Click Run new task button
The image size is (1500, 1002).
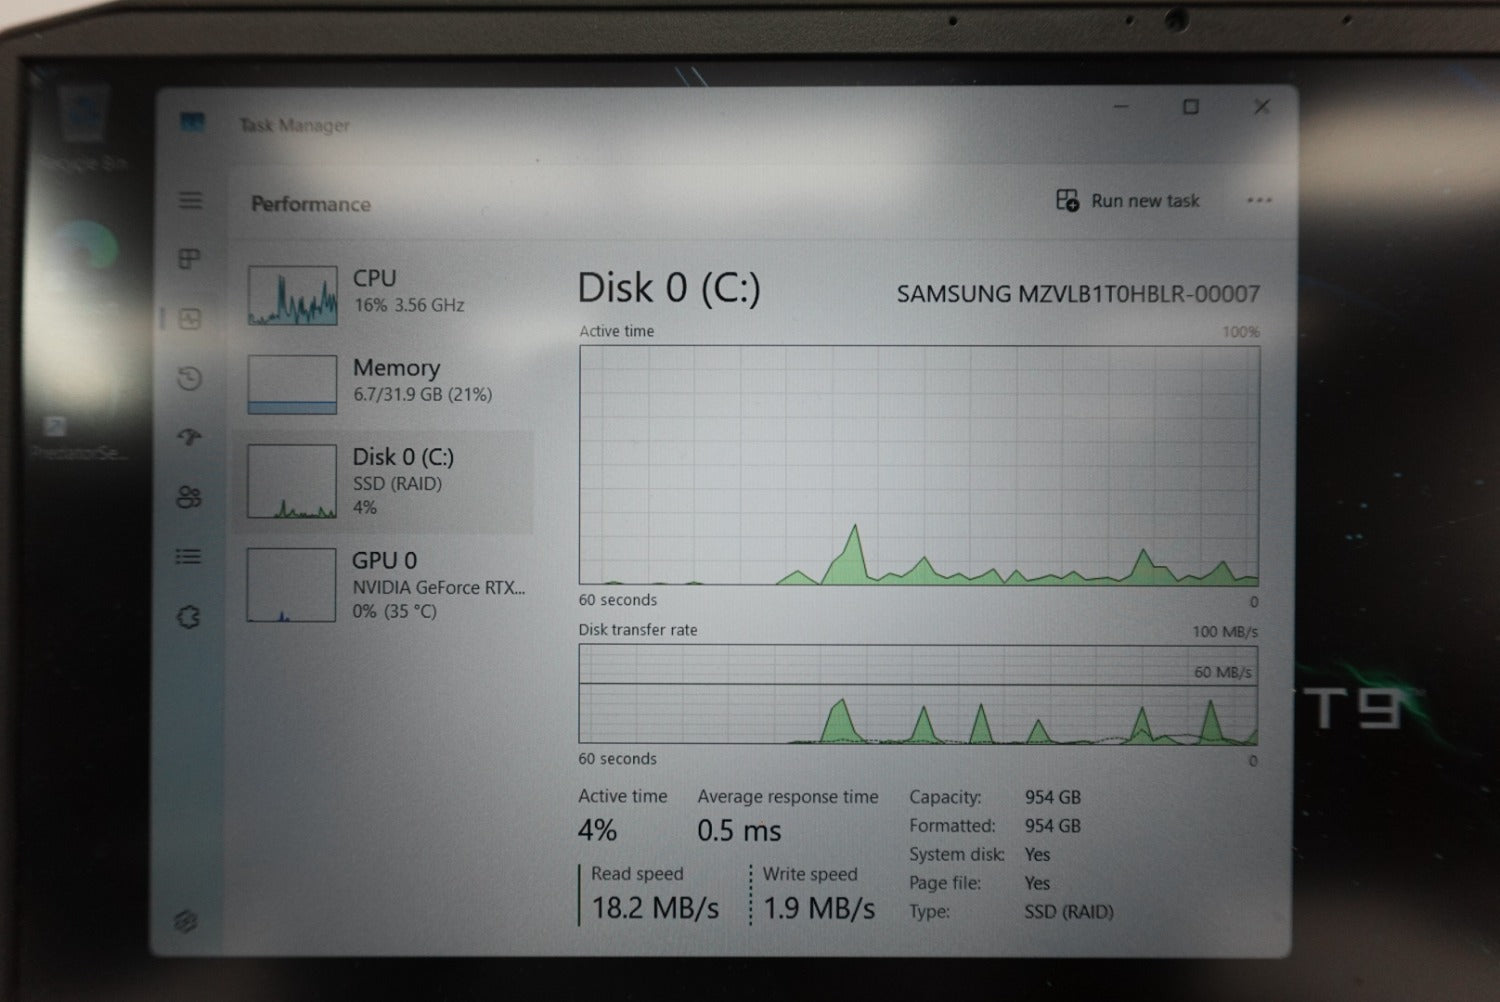1128,201
